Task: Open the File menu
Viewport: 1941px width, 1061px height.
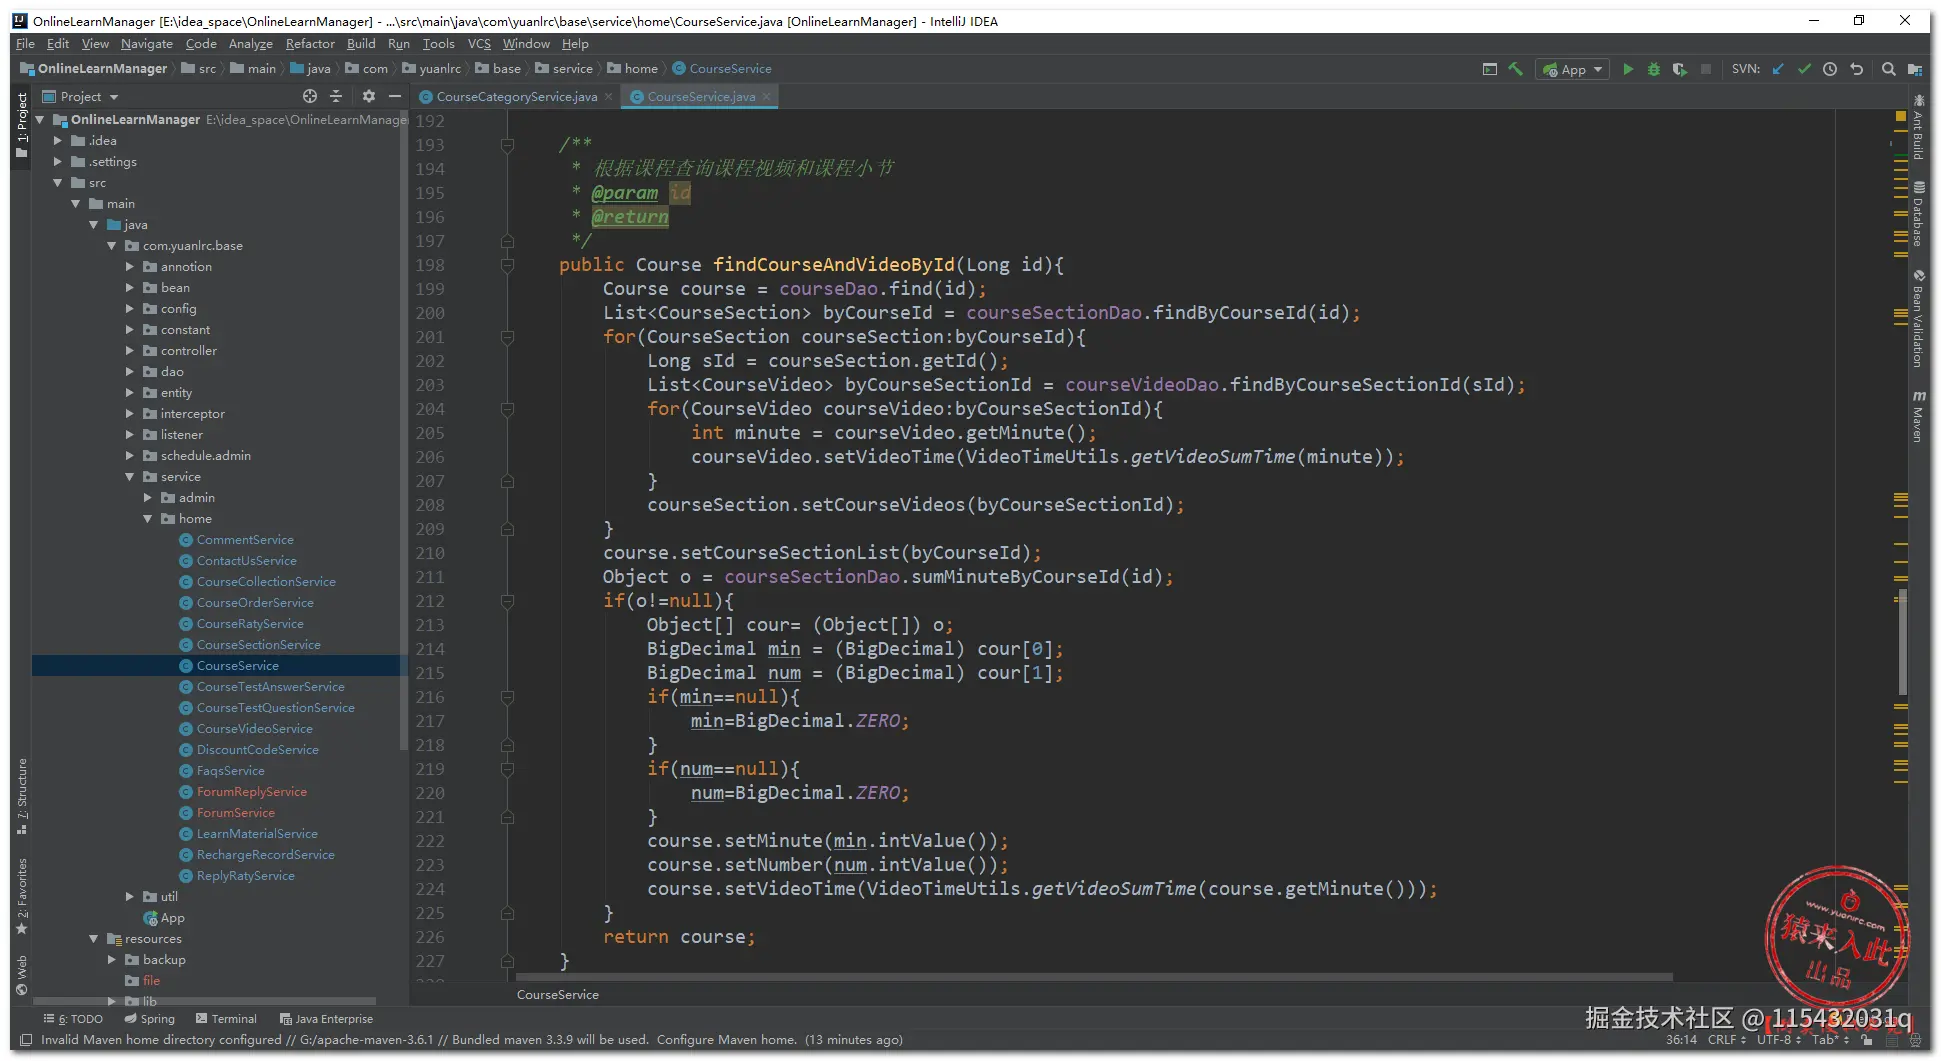Action: pyautogui.click(x=26, y=44)
